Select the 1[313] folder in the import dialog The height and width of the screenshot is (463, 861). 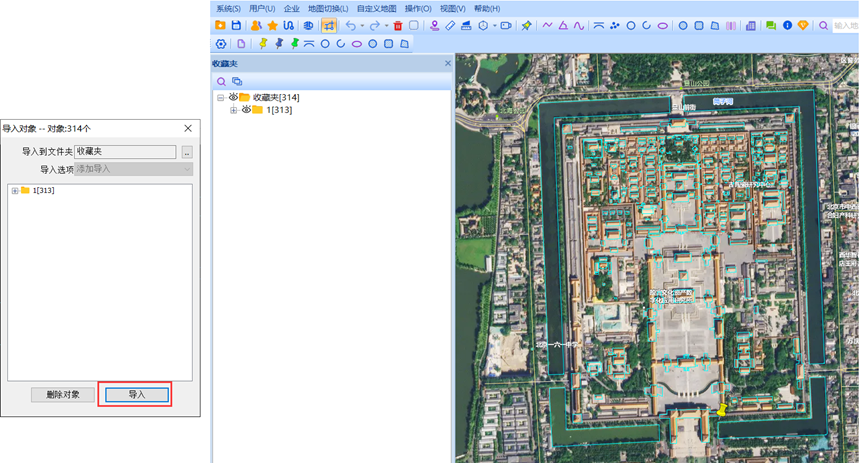(x=43, y=191)
